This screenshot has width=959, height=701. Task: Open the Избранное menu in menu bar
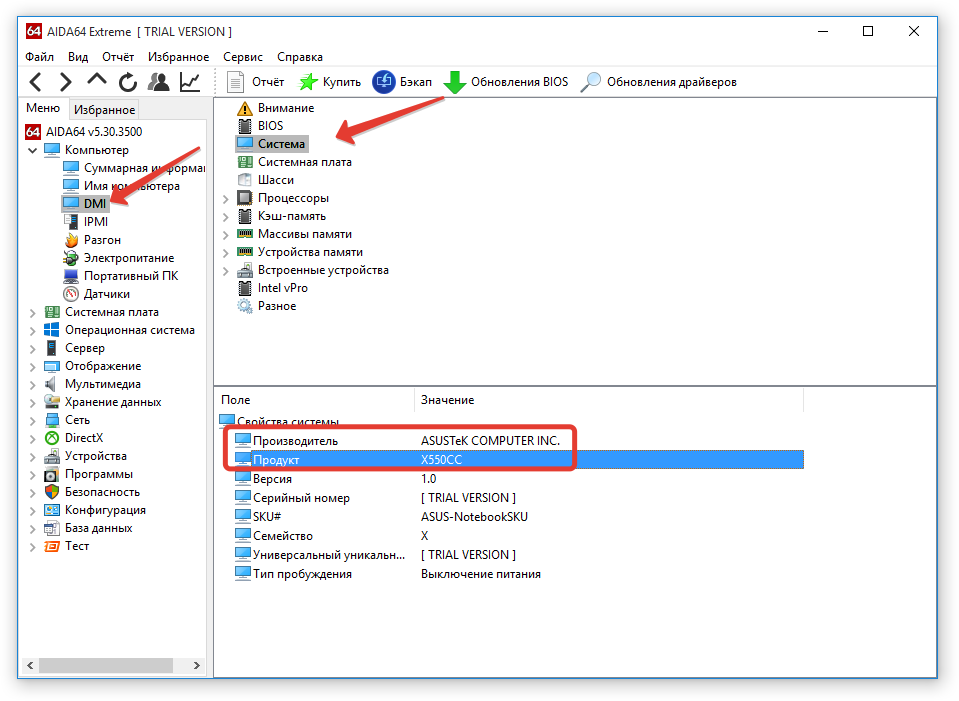(178, 57)
